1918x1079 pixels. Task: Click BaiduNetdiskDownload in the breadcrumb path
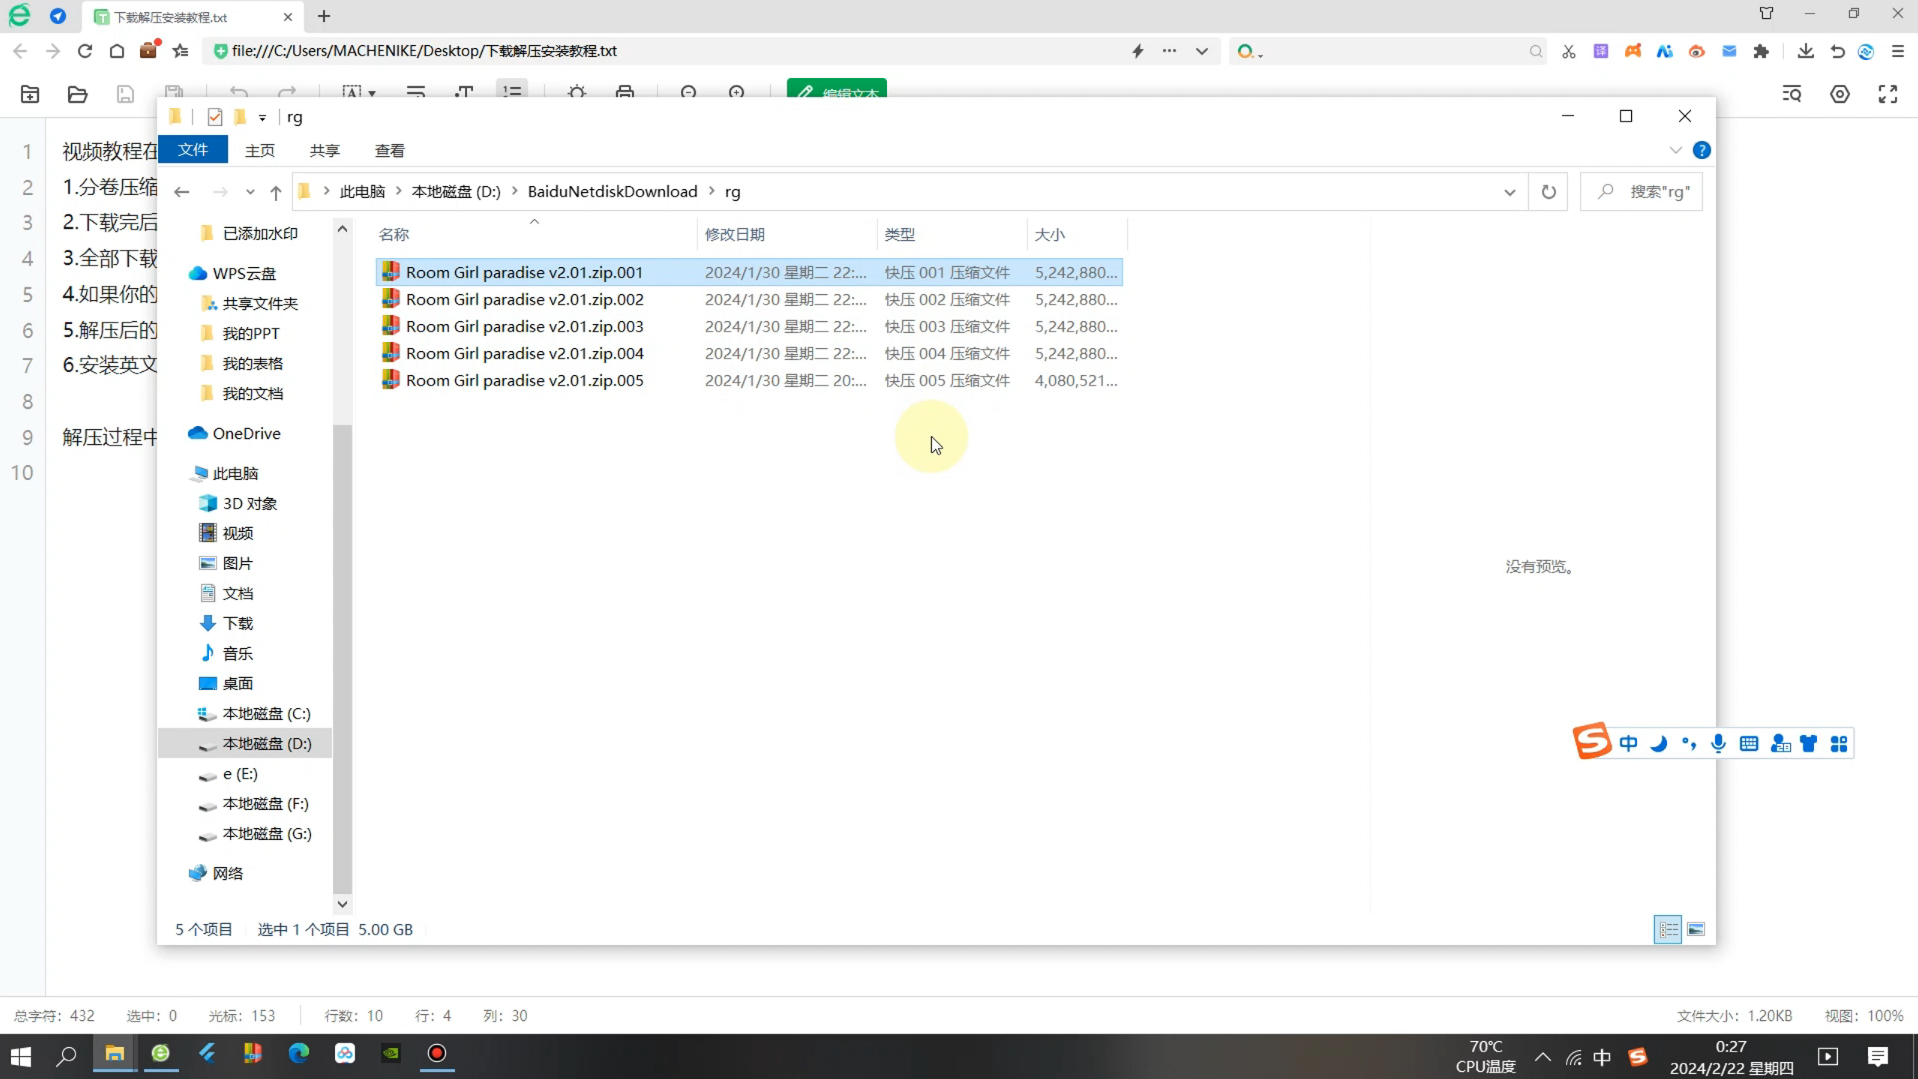tap(612, 191)
